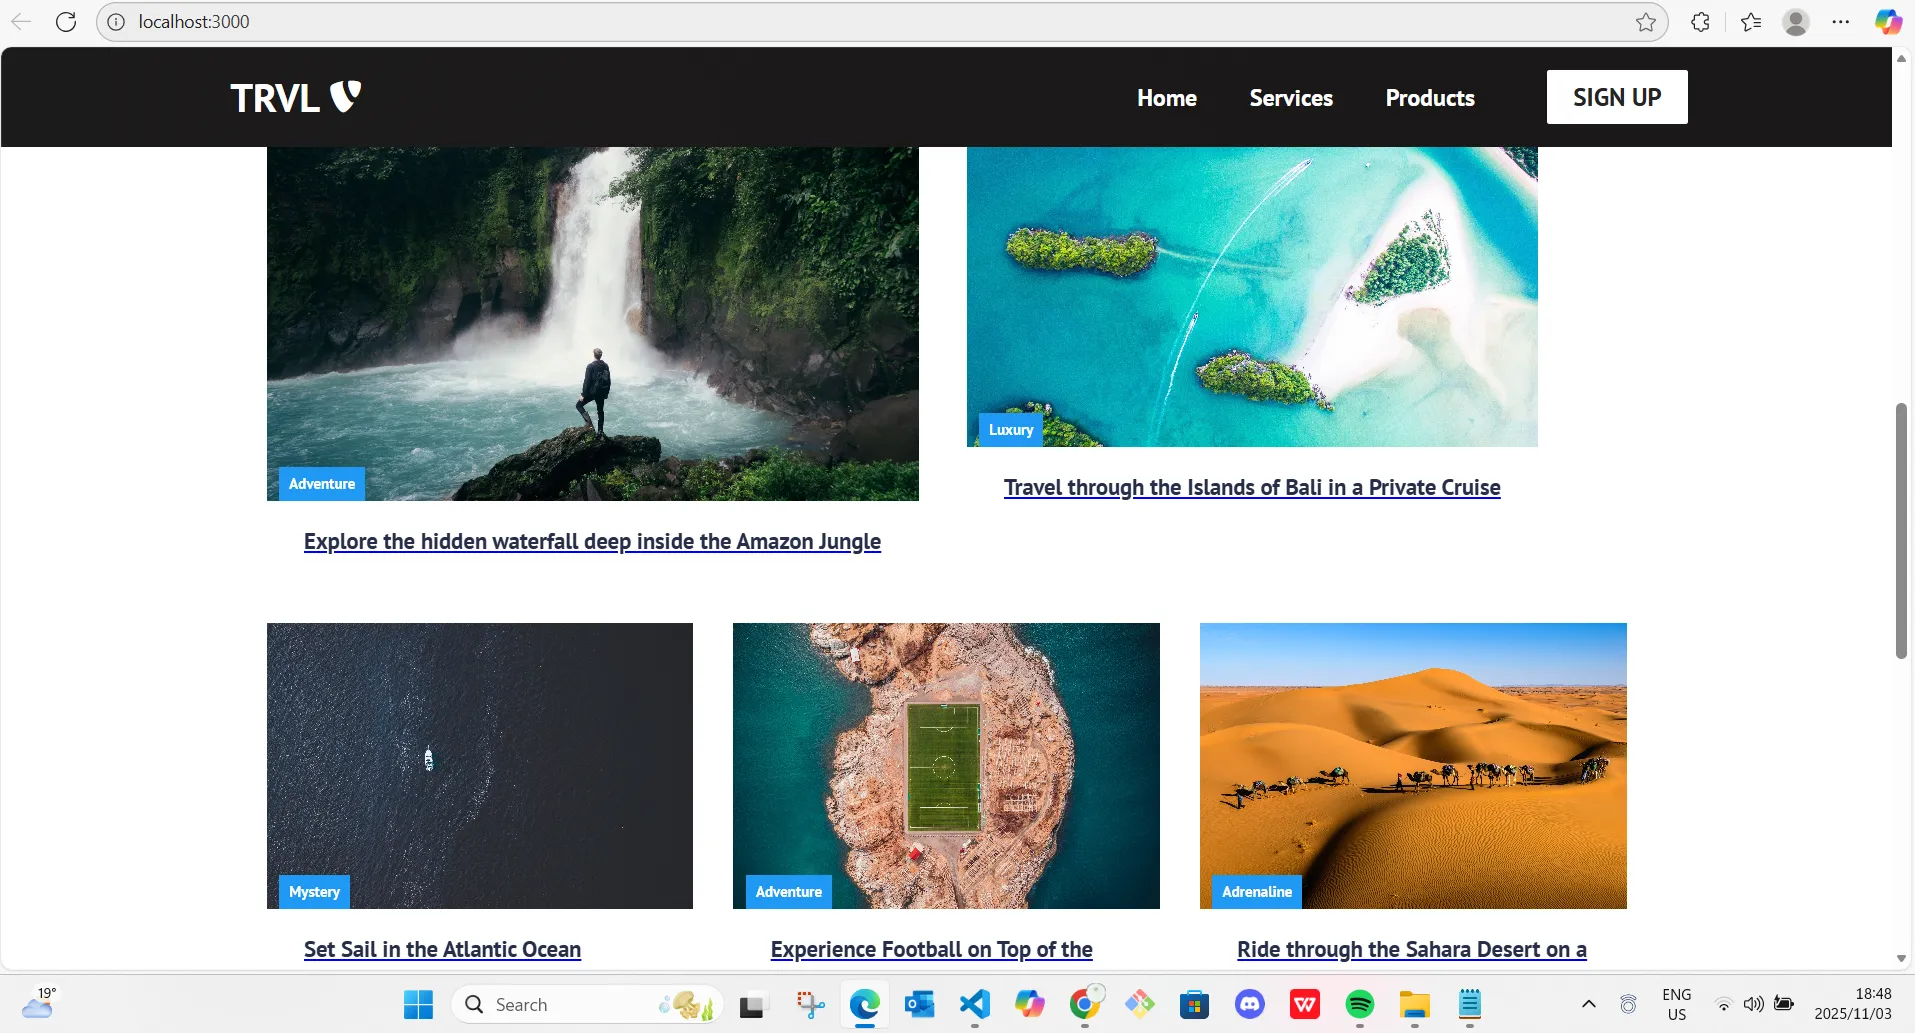Add this page to favorites star
The height and width of the screenshot is (1033, 1915).
coord(1645,22)
